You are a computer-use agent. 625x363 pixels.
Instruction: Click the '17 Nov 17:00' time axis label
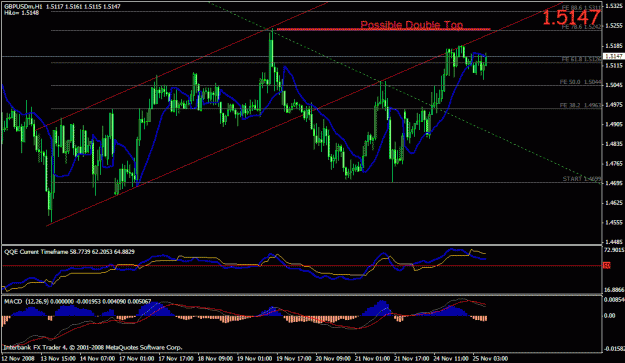[176, 358]
